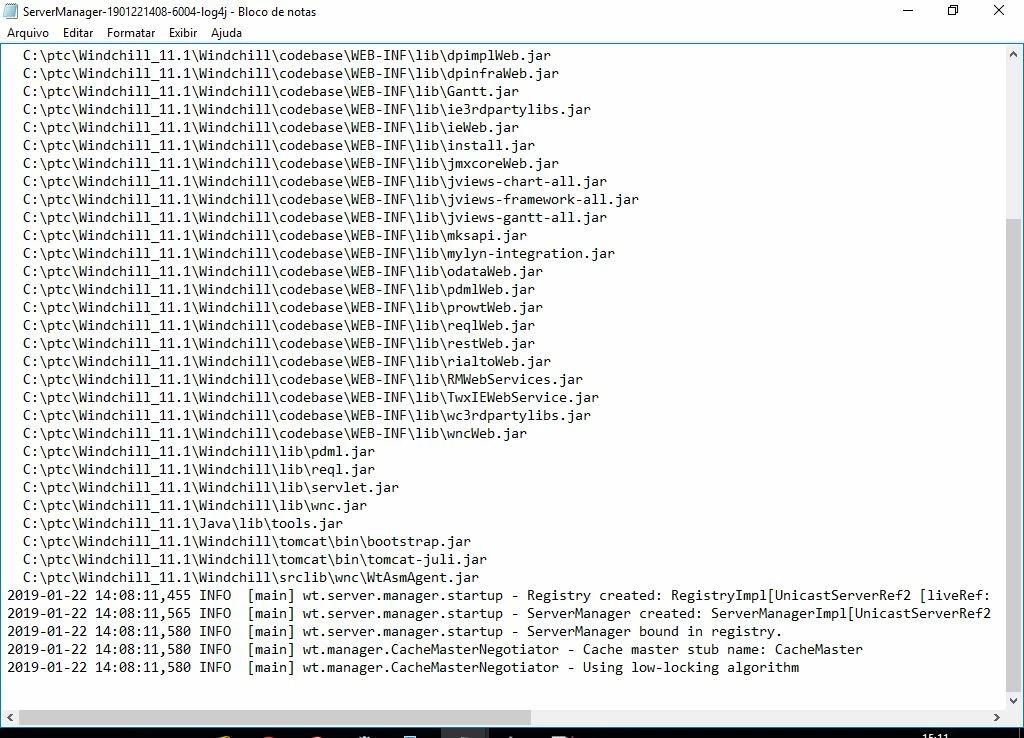Click the line ending in restWeb.jar
This screenshot has width=1024, height=738.
click(x=279, y=343)
